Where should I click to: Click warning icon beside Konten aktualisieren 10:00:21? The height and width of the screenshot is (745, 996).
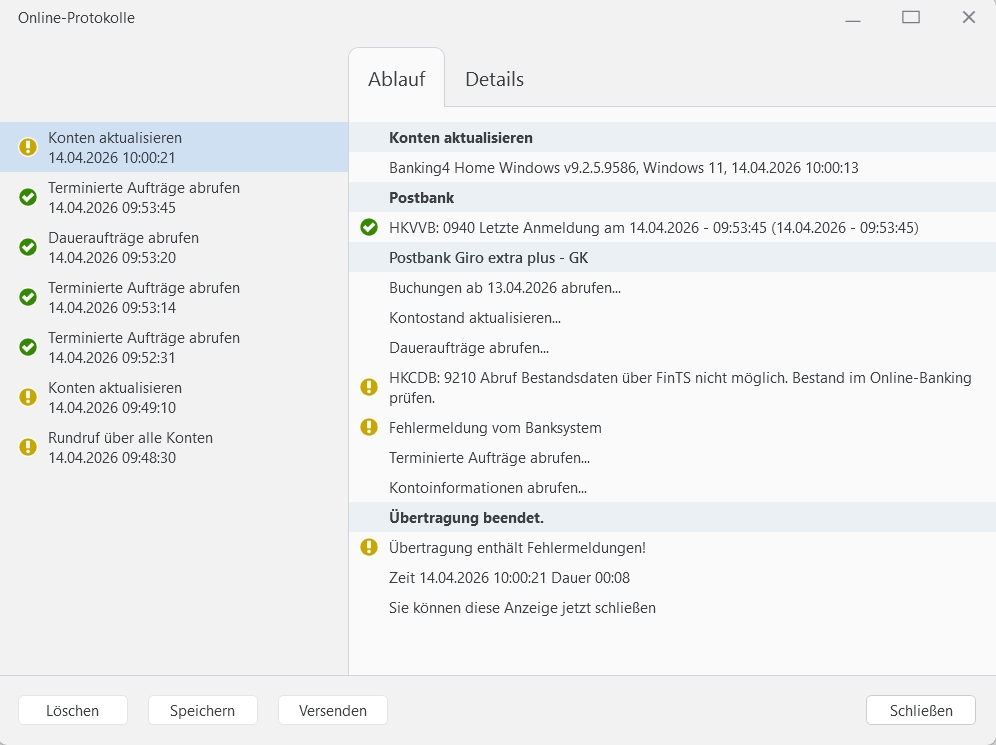(28, 147)
